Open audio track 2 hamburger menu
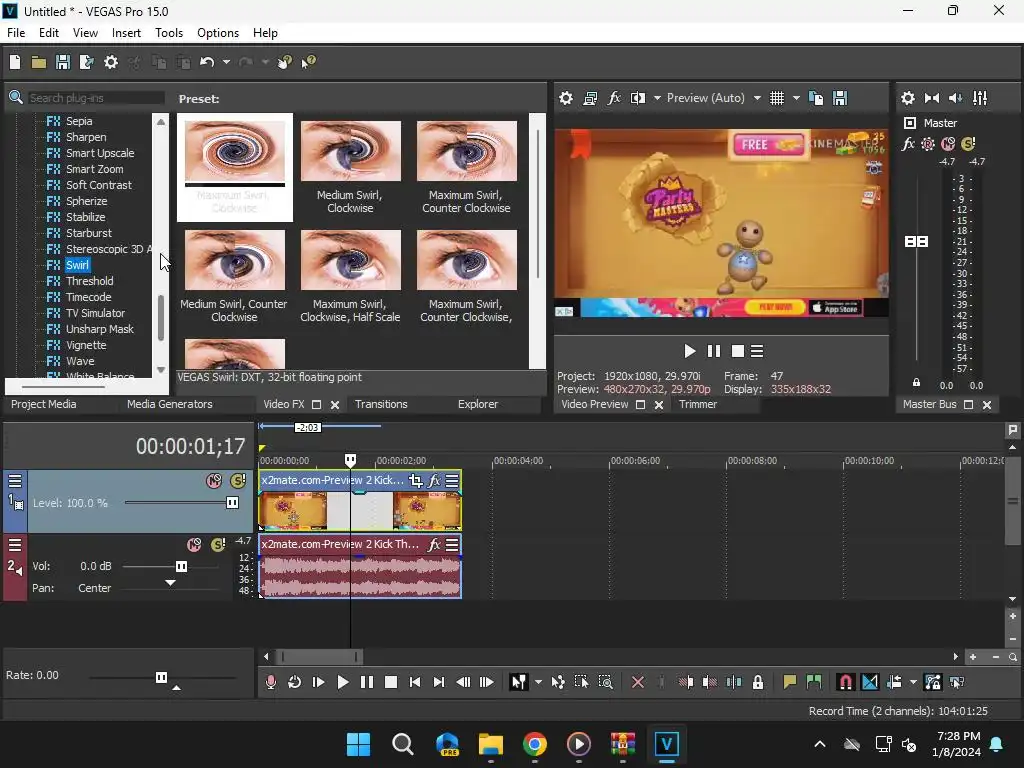This screenshot has height=768, width=1024. point(15,545)
